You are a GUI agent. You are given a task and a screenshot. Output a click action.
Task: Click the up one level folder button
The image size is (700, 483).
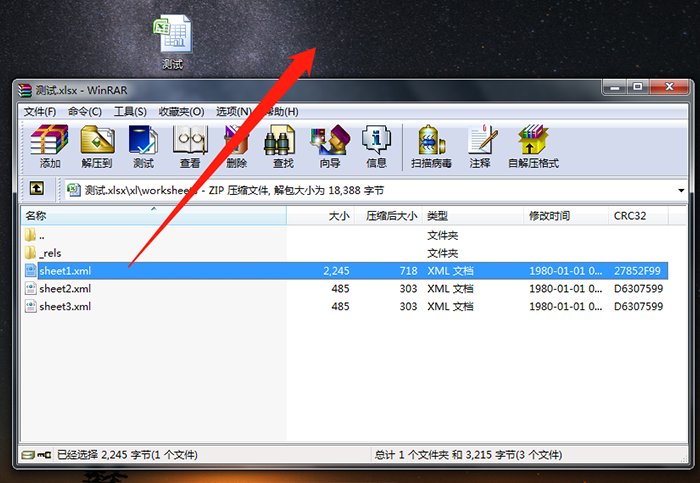(36, 189)
